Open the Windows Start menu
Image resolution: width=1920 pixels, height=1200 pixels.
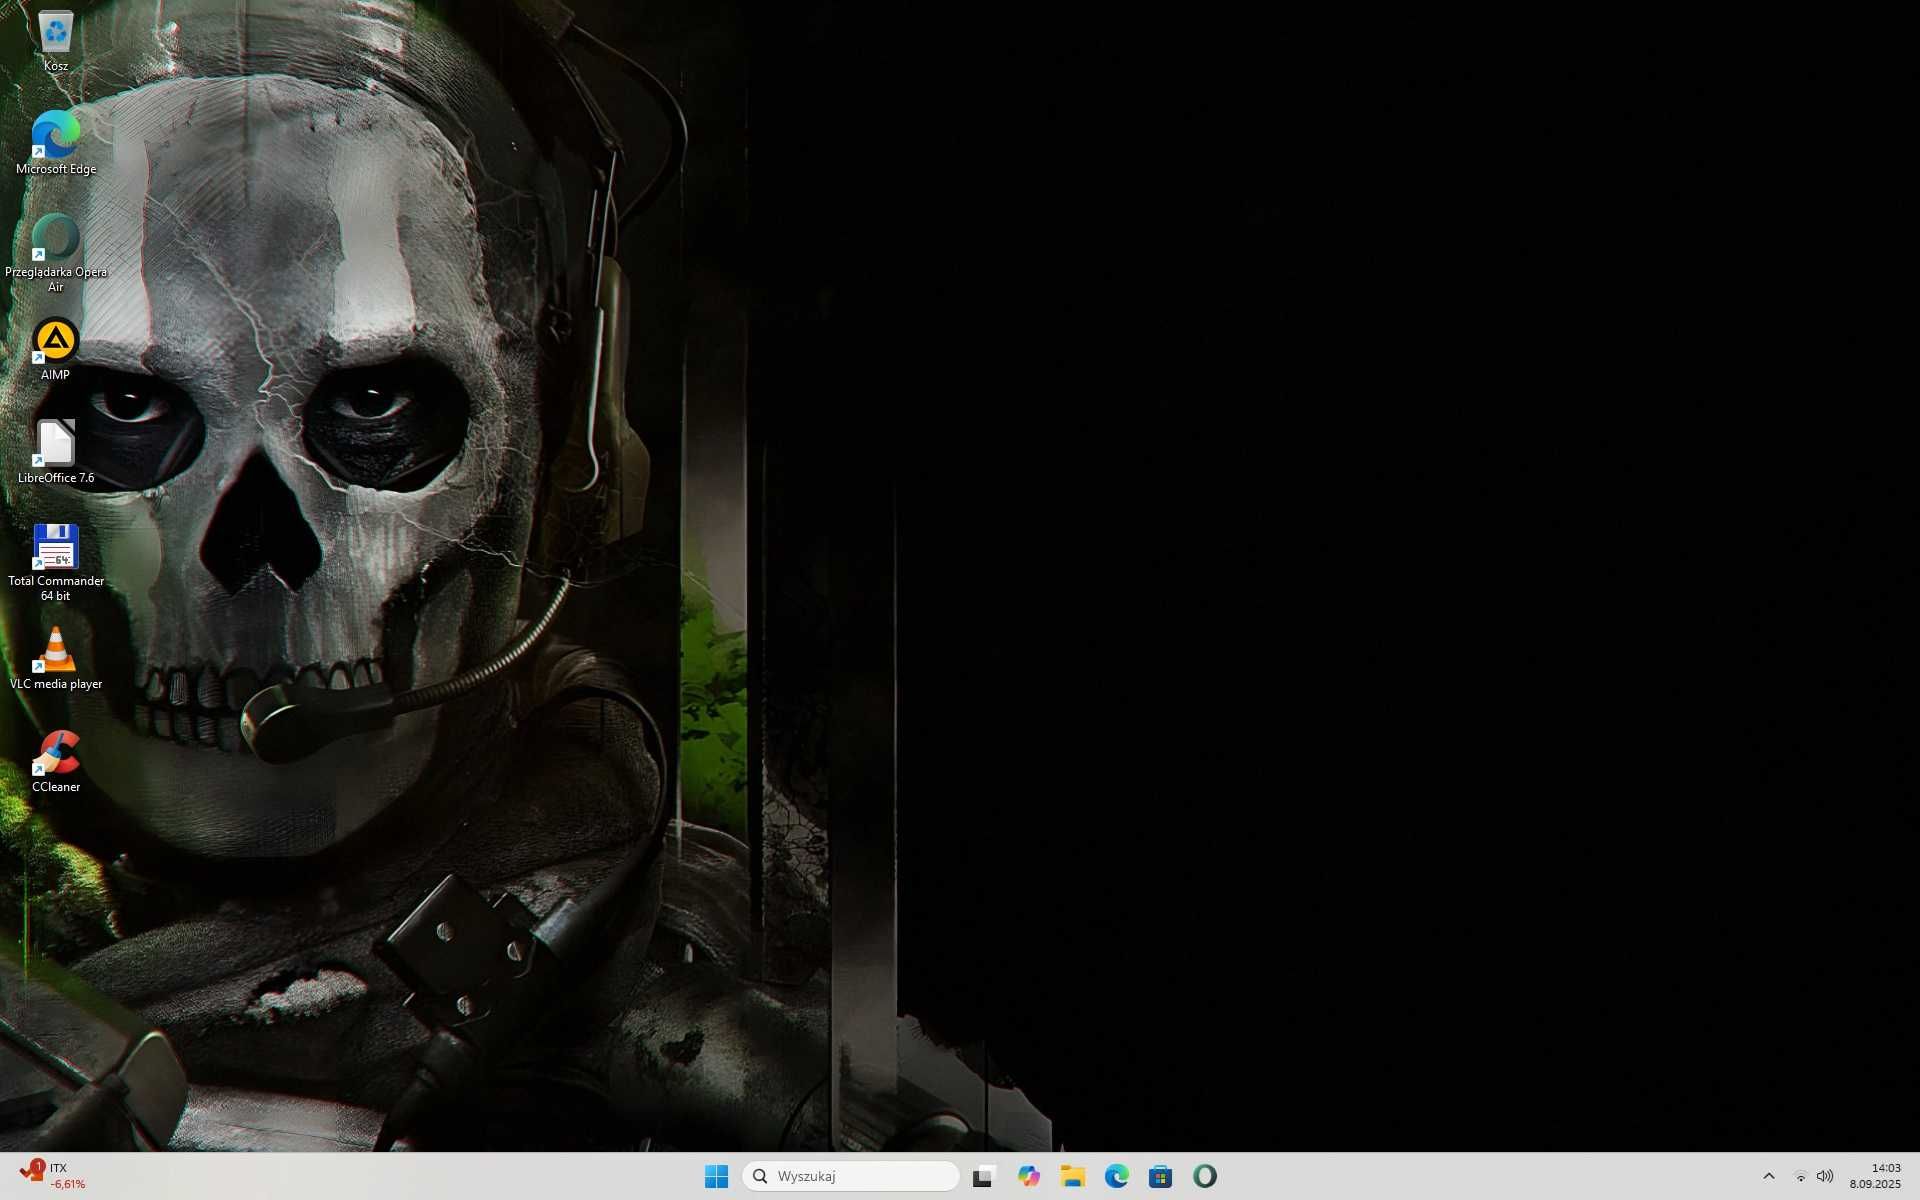pyautogui.click(x=716, y=1176)
